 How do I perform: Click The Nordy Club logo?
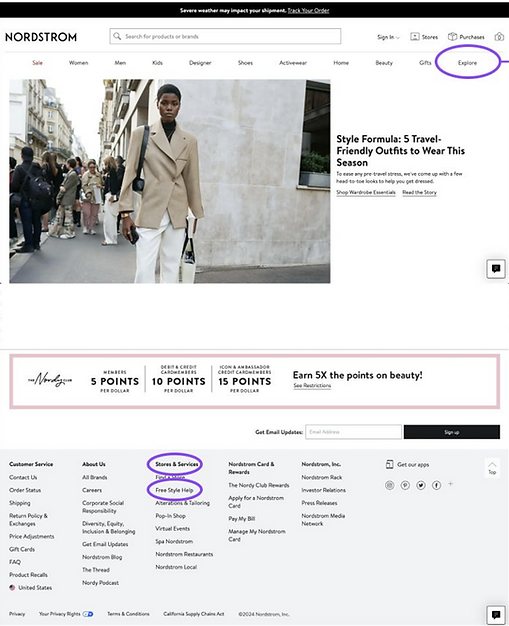(x=50, y=380)
